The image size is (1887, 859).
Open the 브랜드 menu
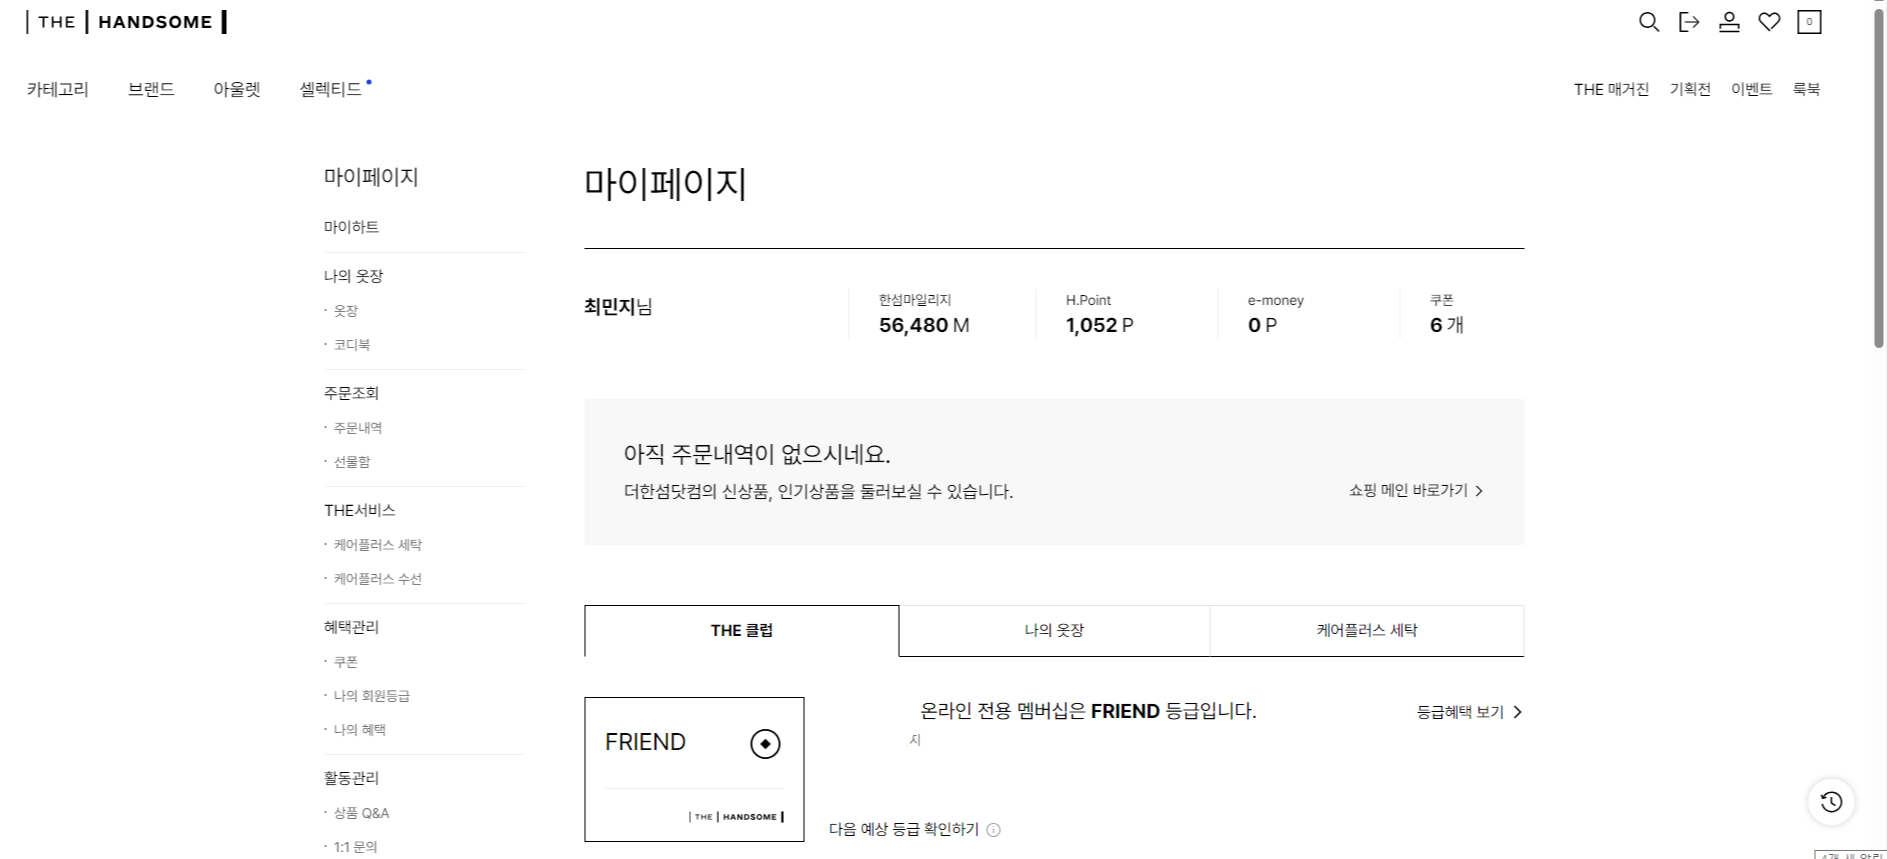pyautogui.click(x=151, y=89)
